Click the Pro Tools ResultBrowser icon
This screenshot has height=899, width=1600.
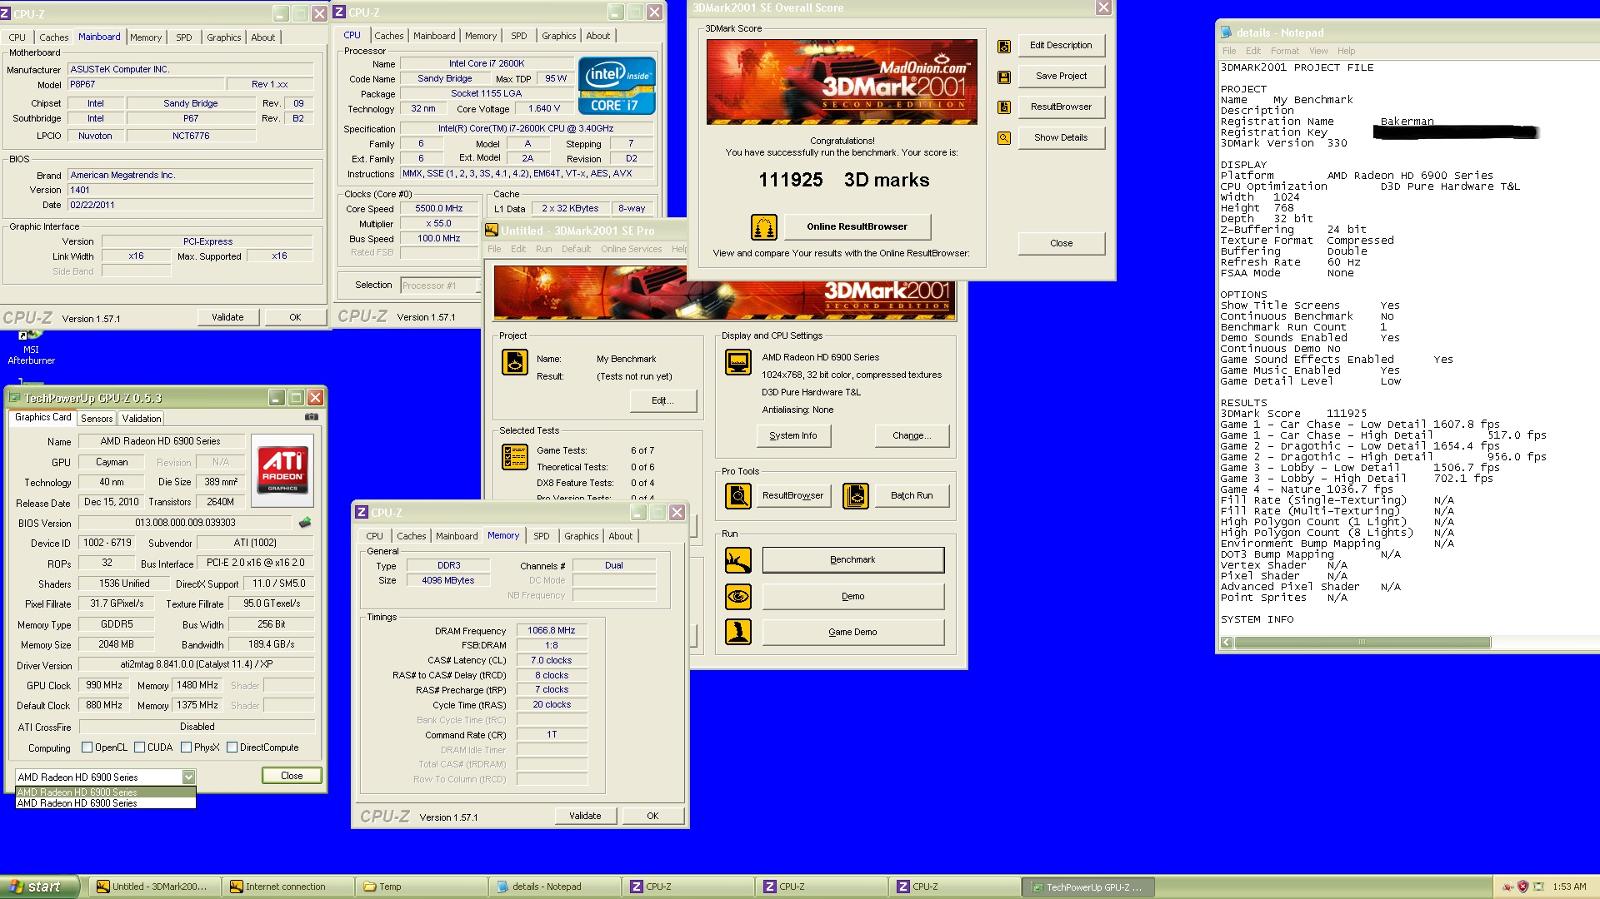tap(738, 496)
